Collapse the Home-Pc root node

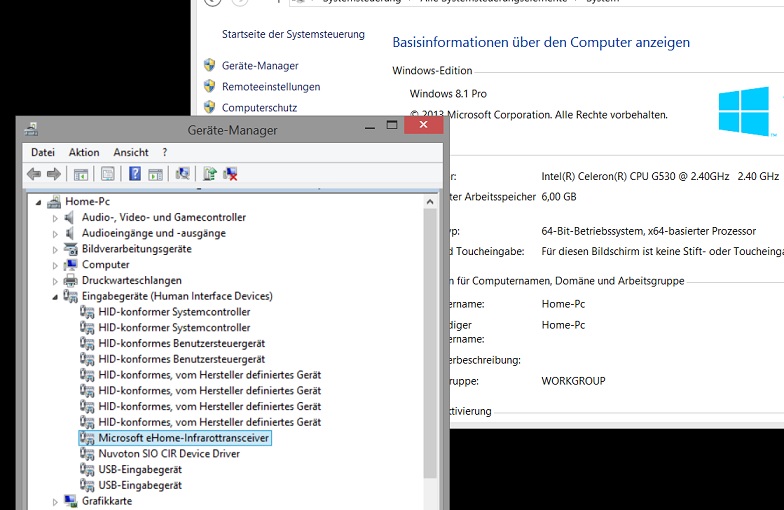38,202
